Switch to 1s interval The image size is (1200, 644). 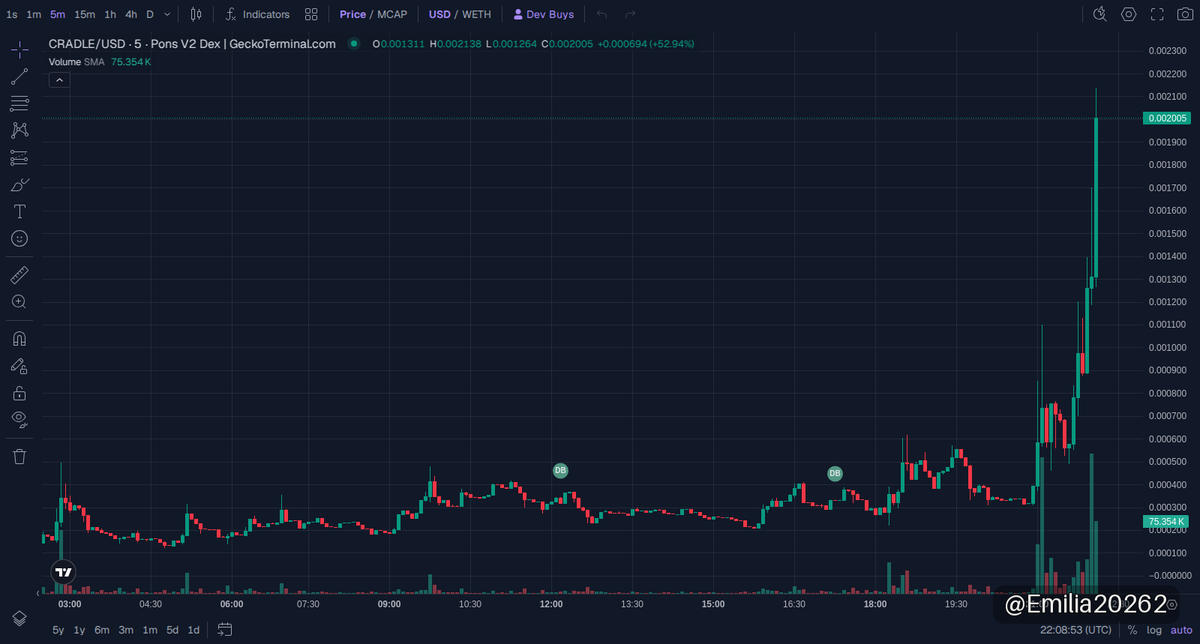11,15
